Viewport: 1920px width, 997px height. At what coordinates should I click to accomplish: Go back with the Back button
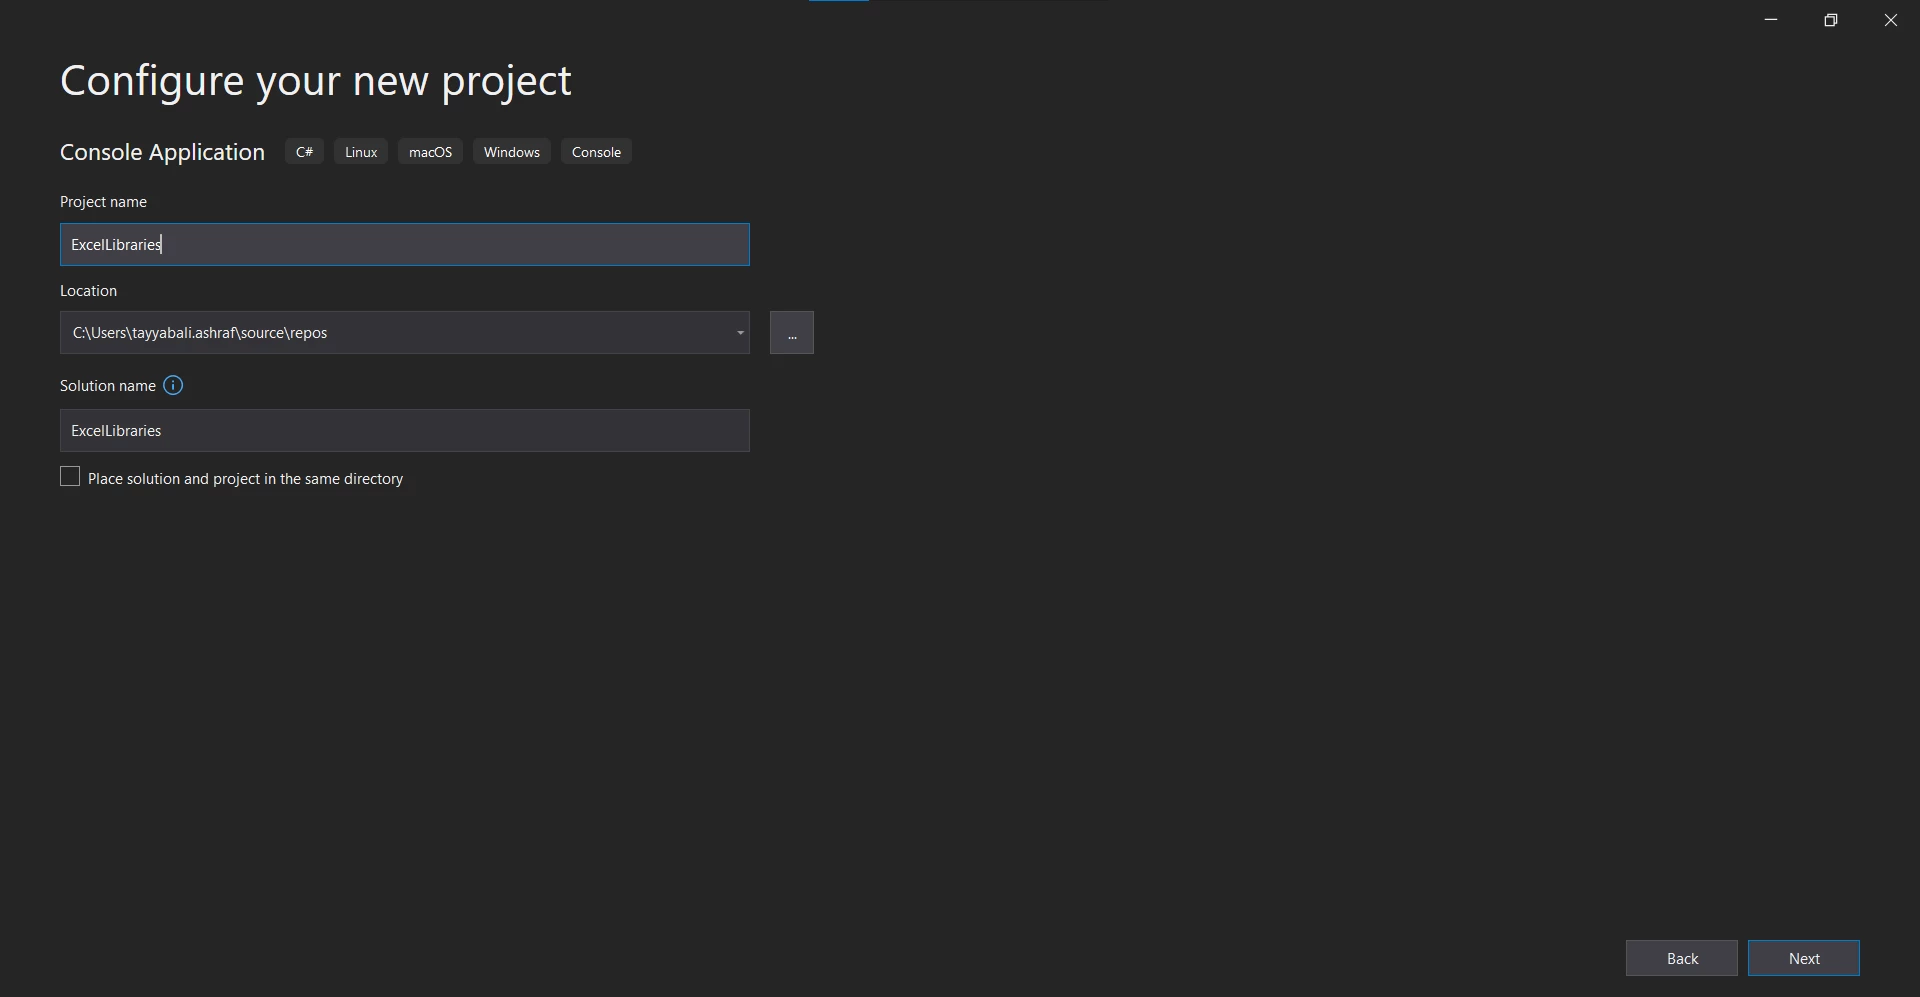pos(1681,958)
